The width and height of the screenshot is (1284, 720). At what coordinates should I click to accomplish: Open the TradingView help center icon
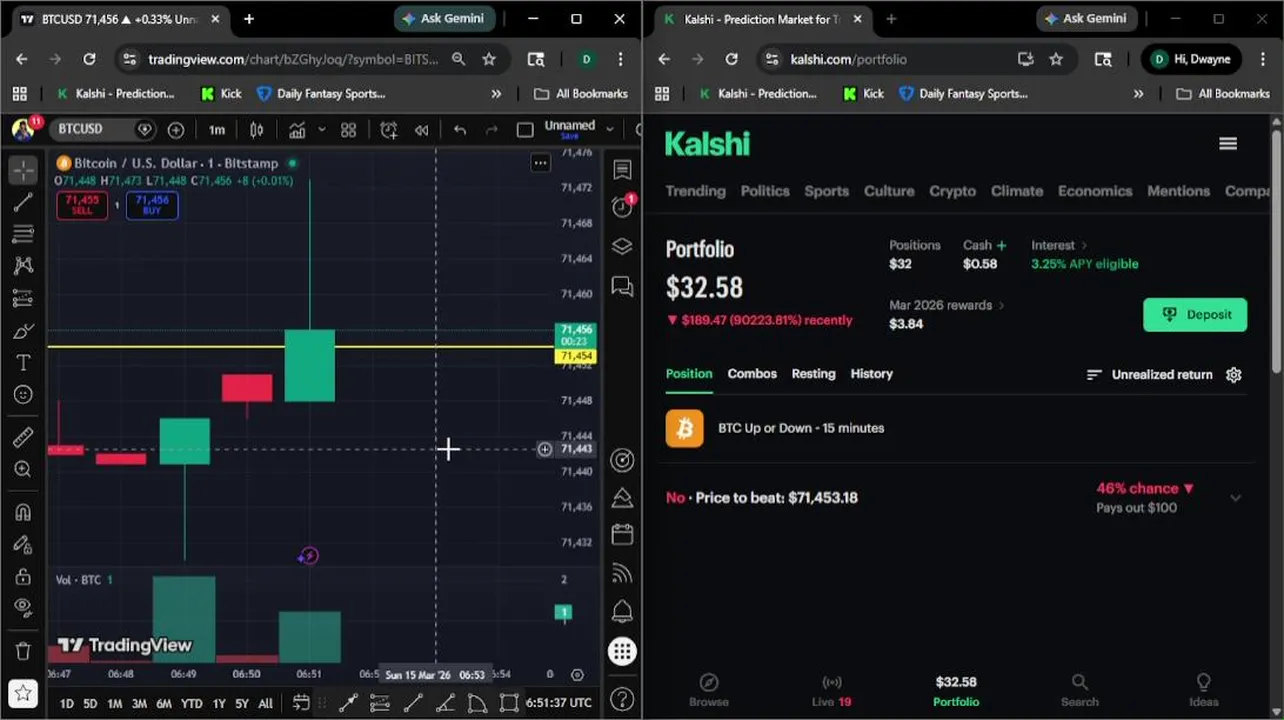[x=622, y=698]
